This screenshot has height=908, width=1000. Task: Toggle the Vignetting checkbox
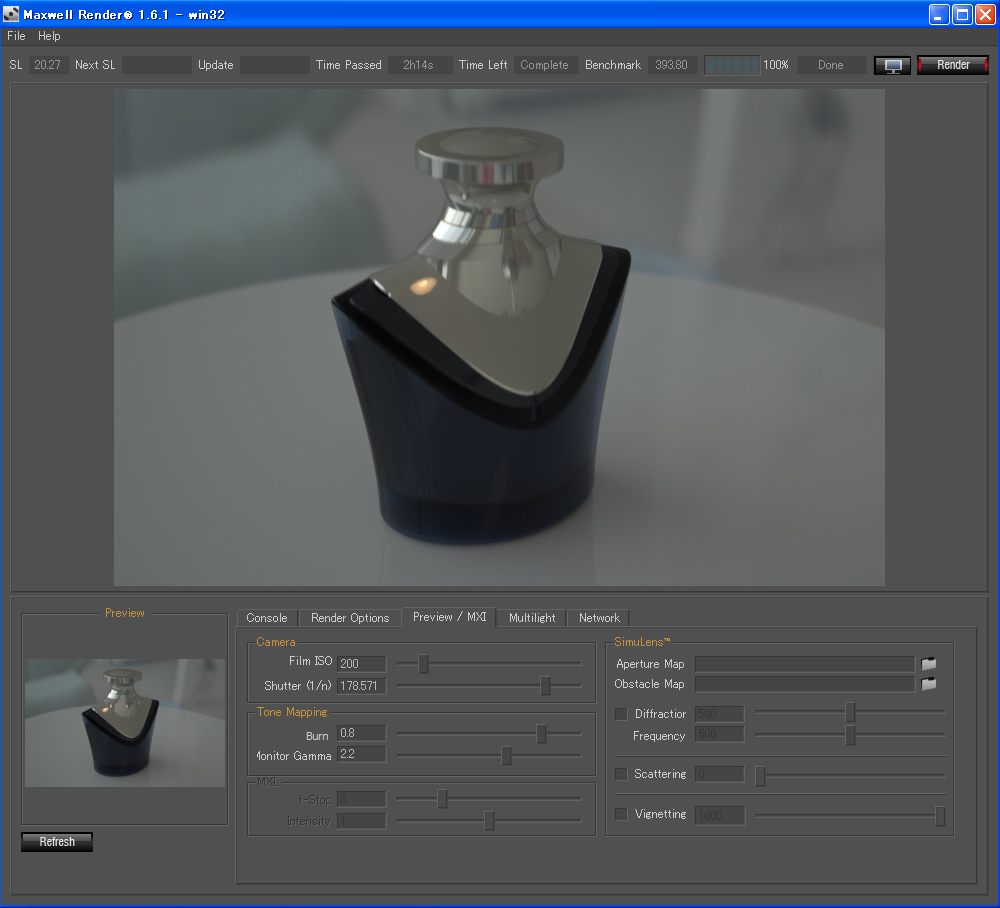(621, 814)
